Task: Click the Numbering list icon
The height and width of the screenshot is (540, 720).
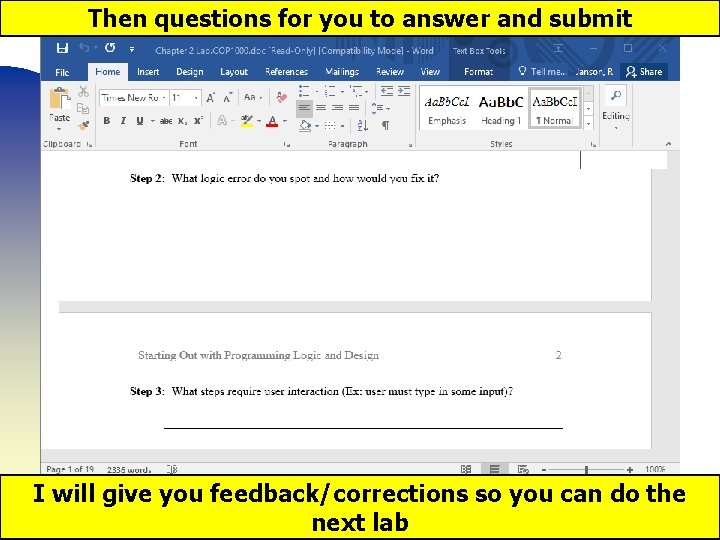Action: click(x=330, y=91)
